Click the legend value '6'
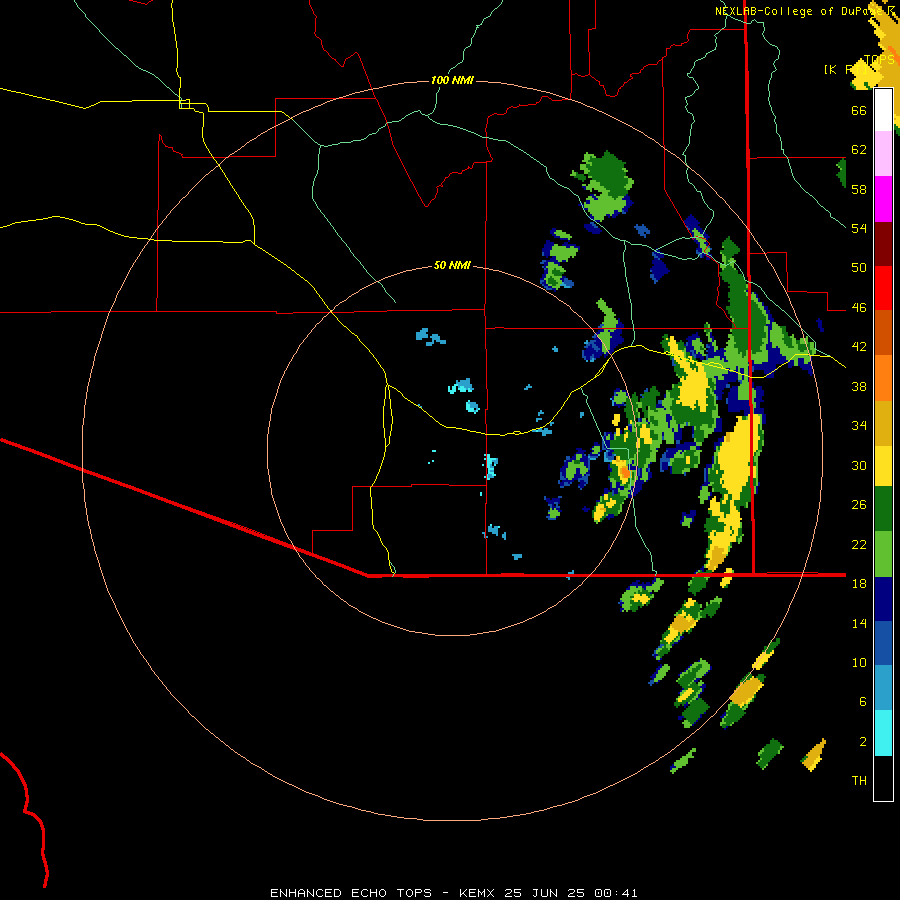Viewport: 900px width, 900px height. (x=863, y=702)
